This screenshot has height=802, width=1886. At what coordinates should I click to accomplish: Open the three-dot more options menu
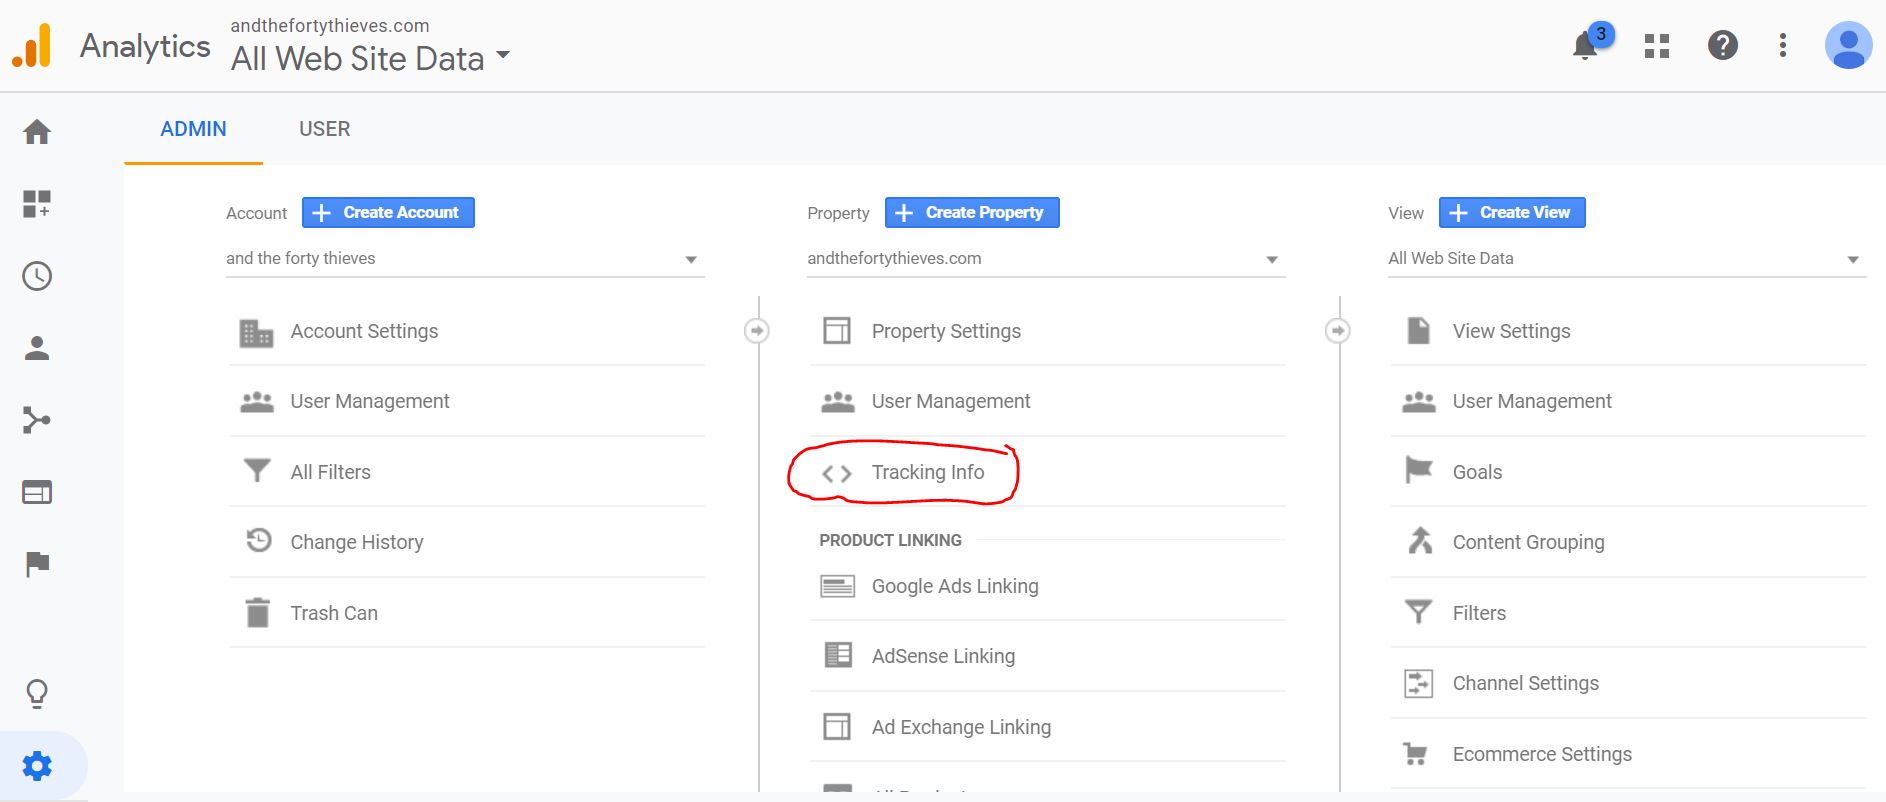(x=1783, y=45)
